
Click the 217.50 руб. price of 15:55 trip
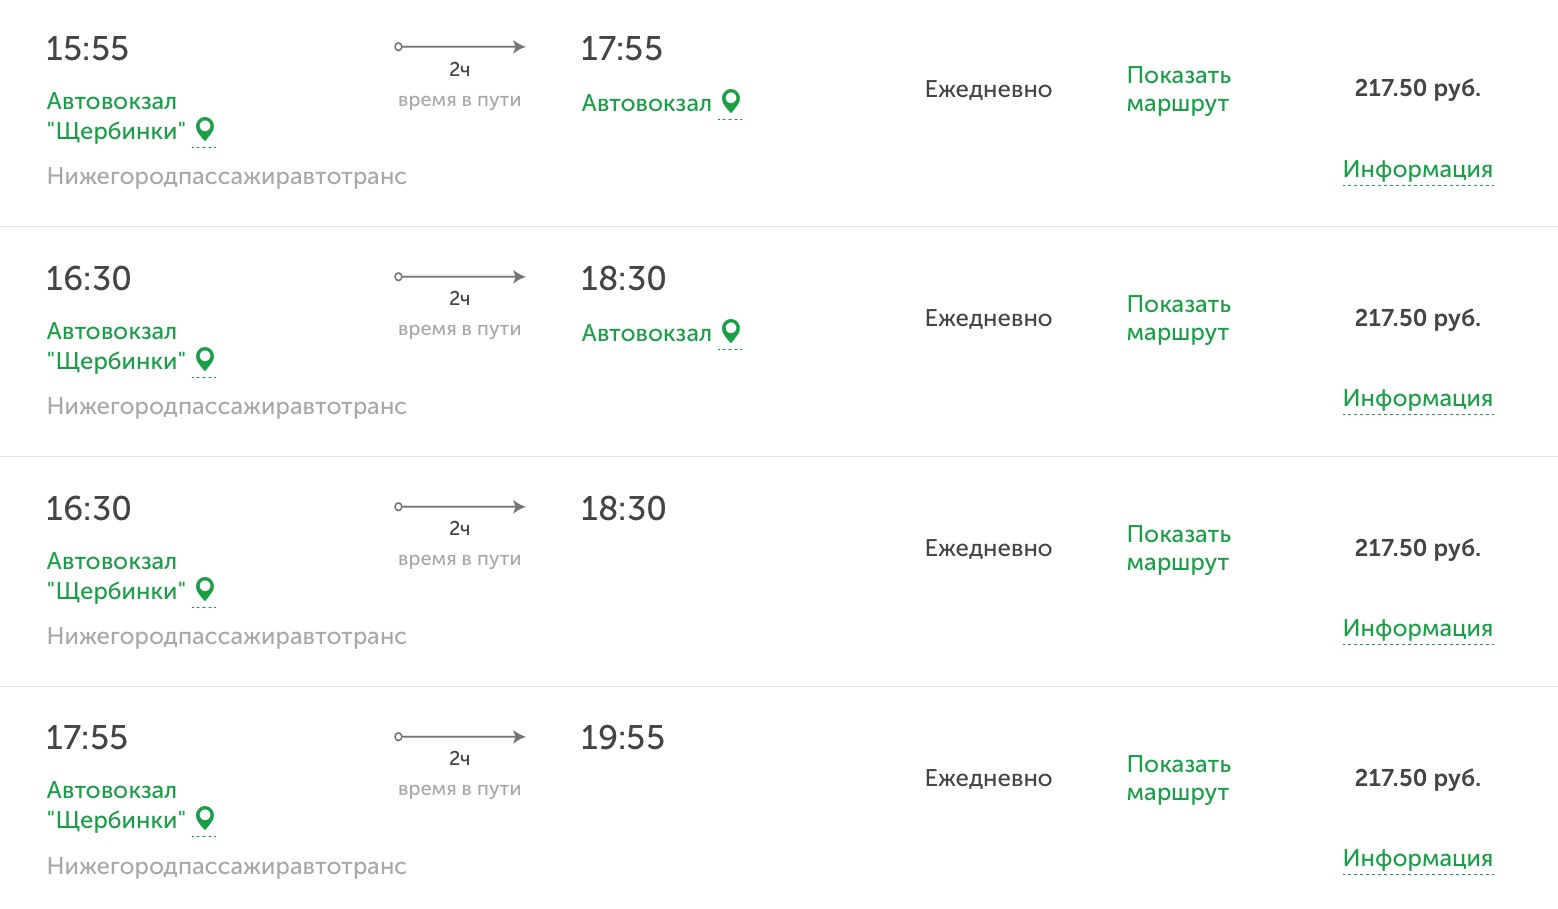[1417, 88]
